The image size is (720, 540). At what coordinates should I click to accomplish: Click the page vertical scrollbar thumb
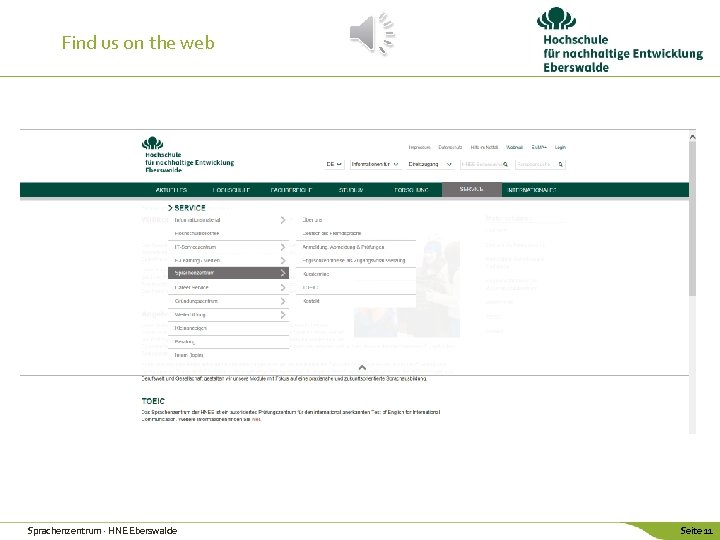point(692,219)
